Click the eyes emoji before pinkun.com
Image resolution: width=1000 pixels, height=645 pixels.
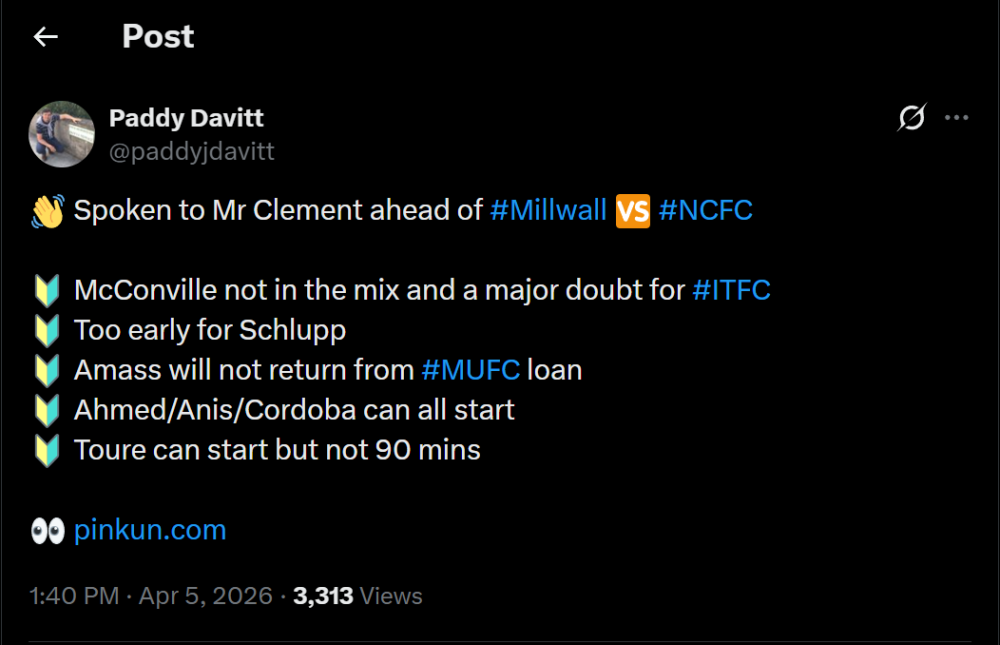point(47,530)
